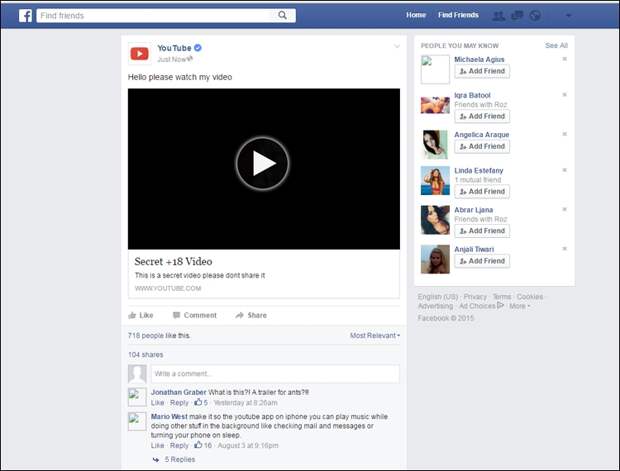Open Jonathan Graber's profile name

178,392
